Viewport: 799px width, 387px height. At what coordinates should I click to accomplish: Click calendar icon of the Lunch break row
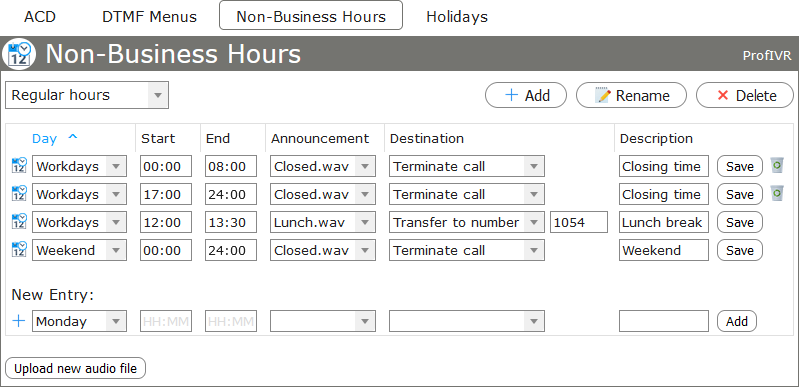pos(19,222)
